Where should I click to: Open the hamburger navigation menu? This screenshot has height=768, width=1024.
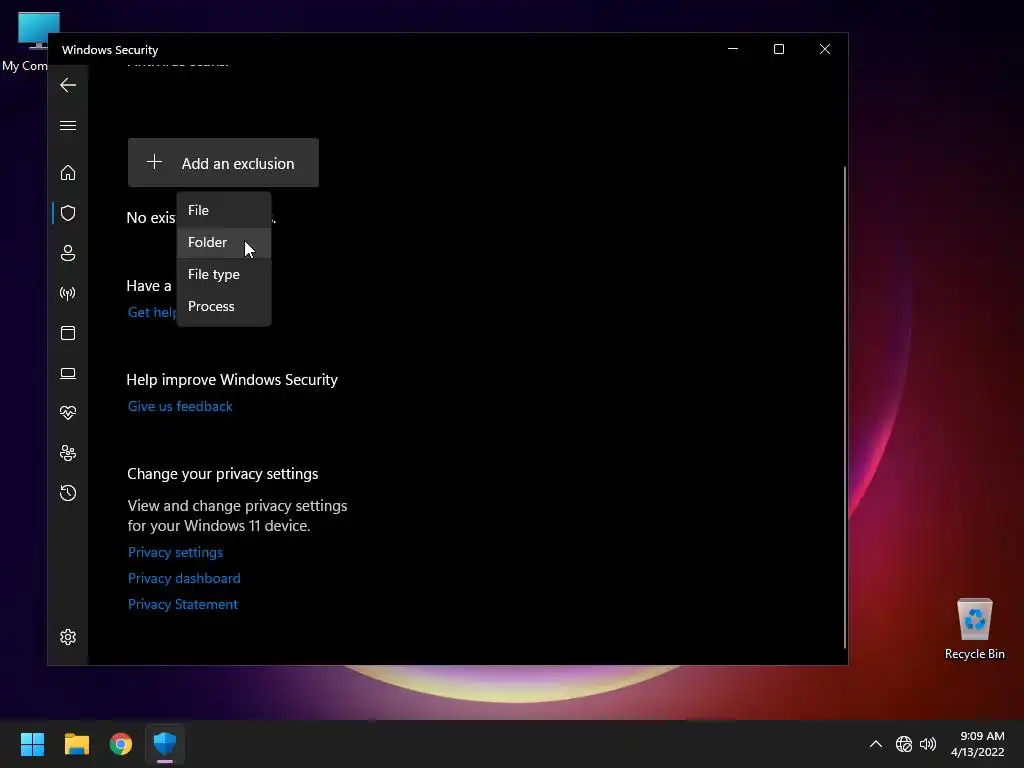click(x=68, y=125)
